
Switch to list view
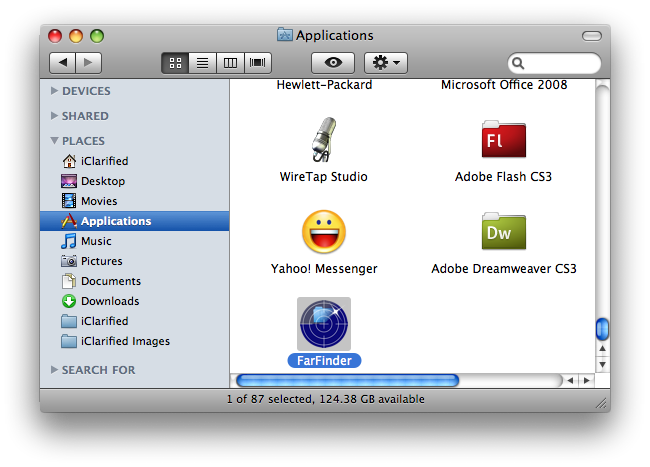[202, 63]
